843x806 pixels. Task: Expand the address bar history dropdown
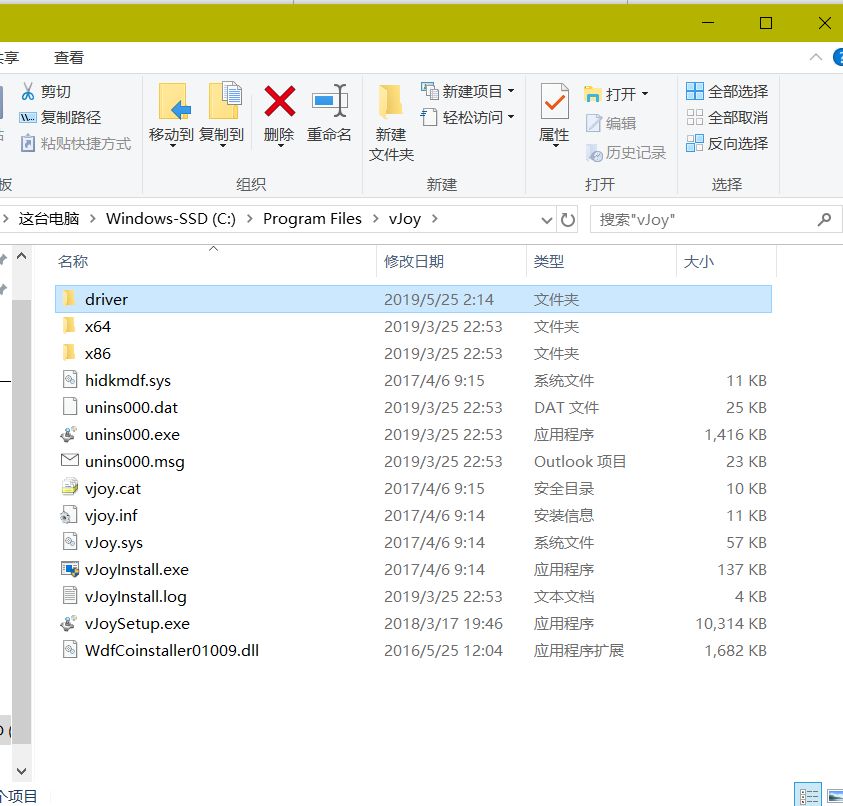point(546,220)
